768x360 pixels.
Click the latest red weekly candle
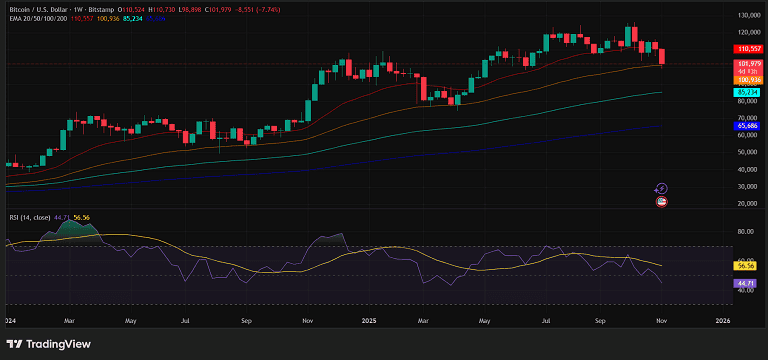[x=662, y=56]
